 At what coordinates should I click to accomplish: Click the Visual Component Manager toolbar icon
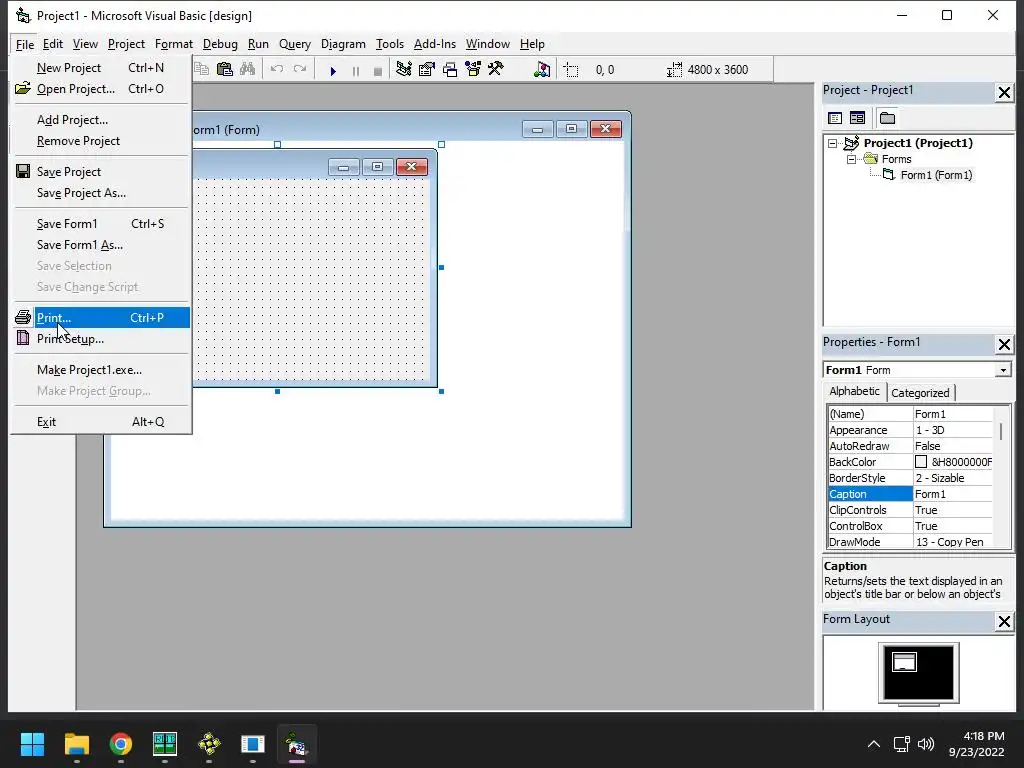[542, 69]
